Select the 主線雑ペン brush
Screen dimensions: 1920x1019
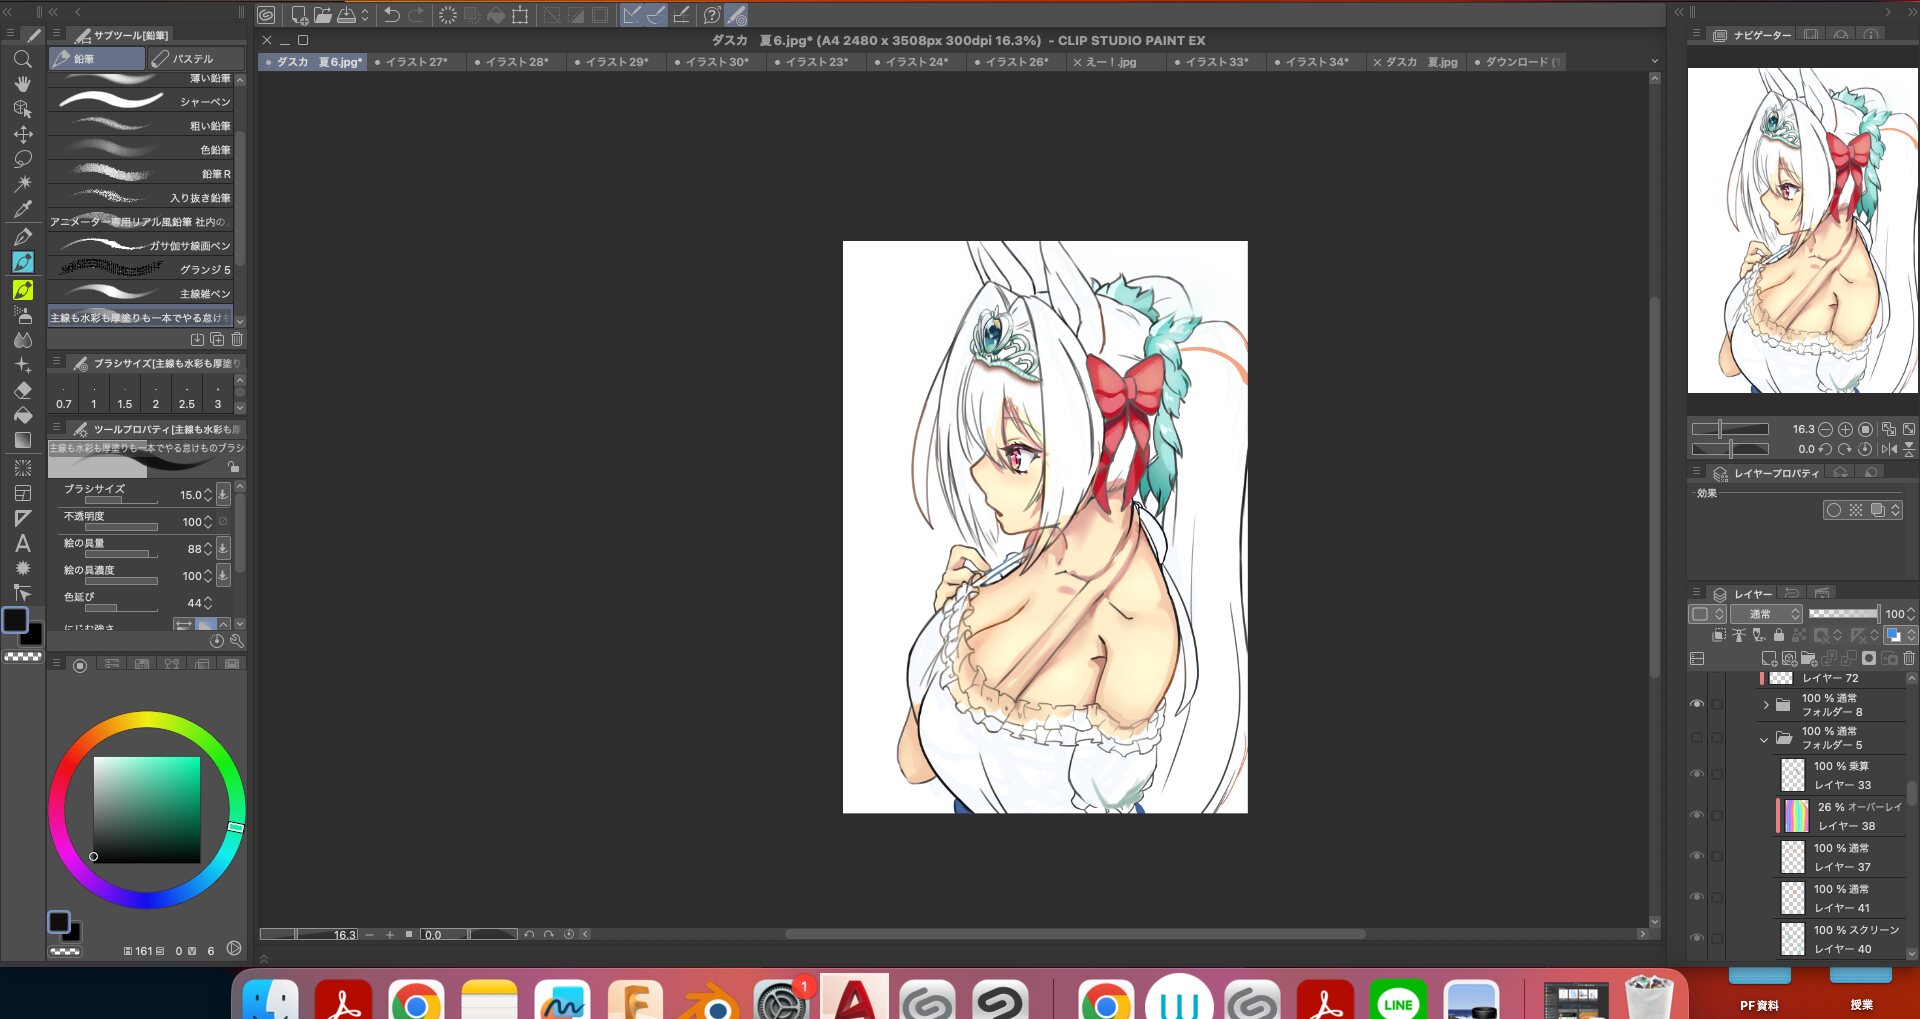pos(140,293)
